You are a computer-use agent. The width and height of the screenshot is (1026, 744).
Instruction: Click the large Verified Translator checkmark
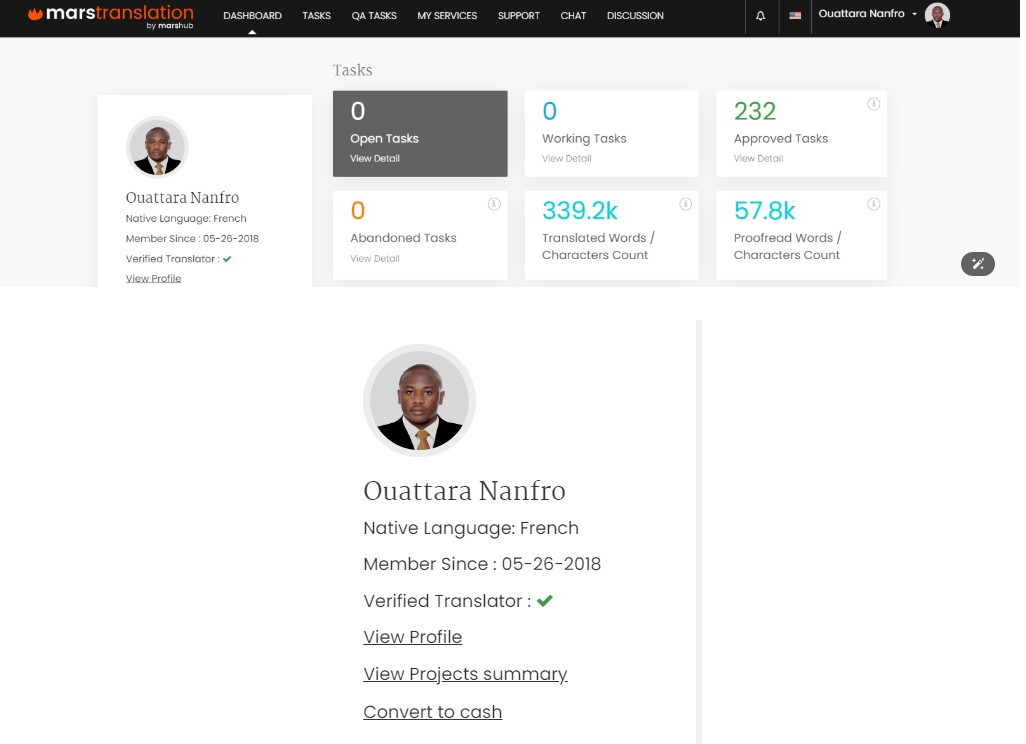pyautogui.click(x=545, y=601)
